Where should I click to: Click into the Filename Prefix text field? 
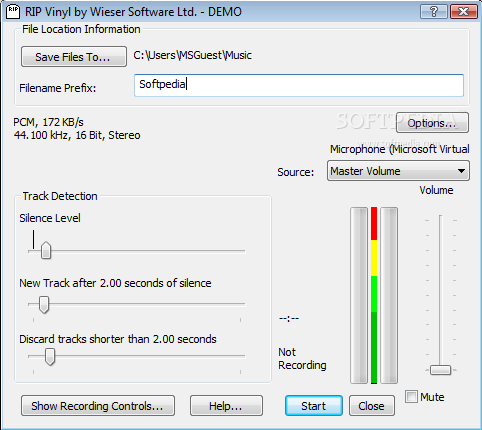tap(299, 86)
